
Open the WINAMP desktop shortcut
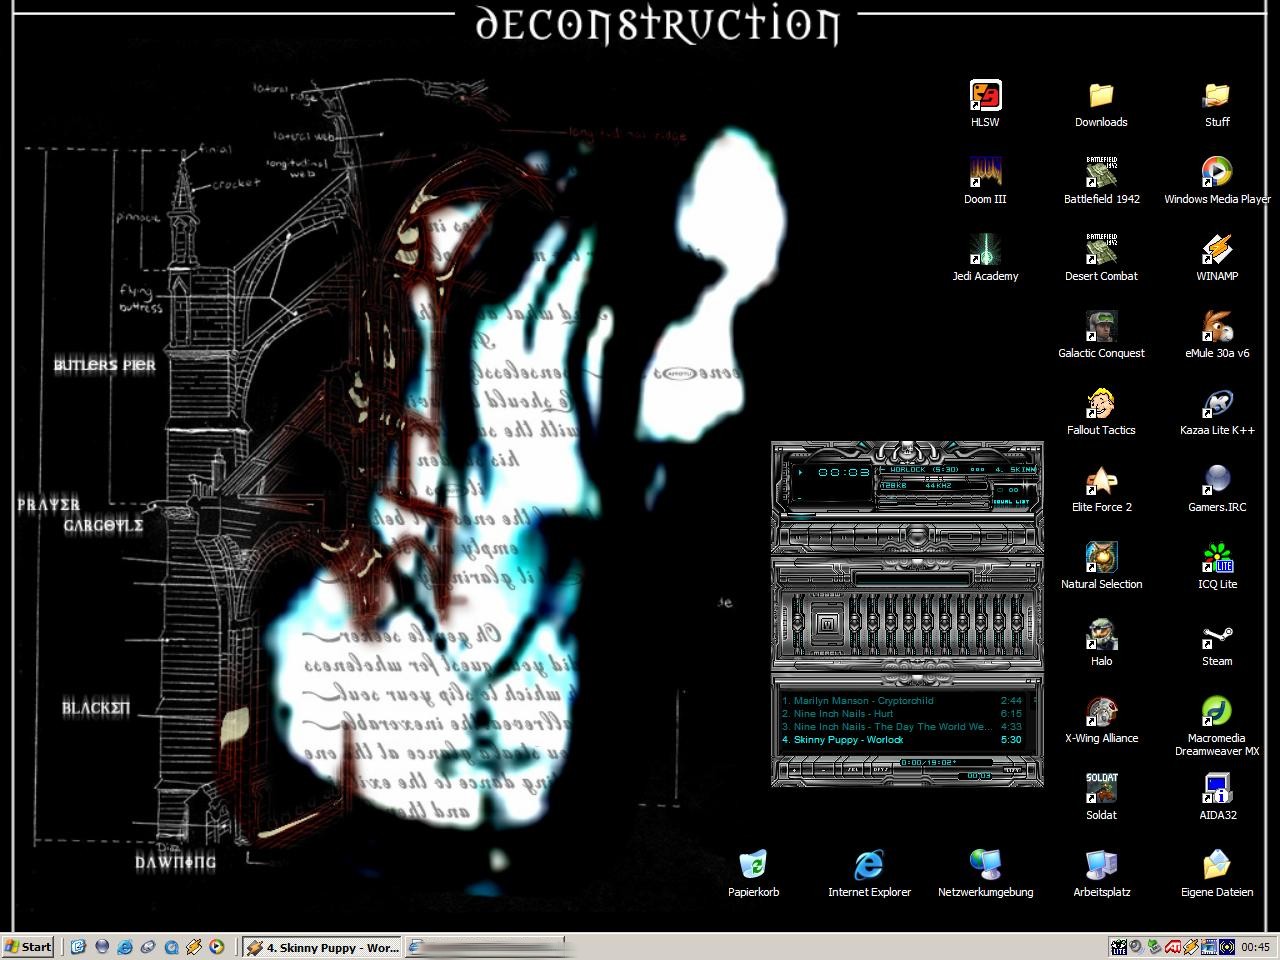[1217, 258]
